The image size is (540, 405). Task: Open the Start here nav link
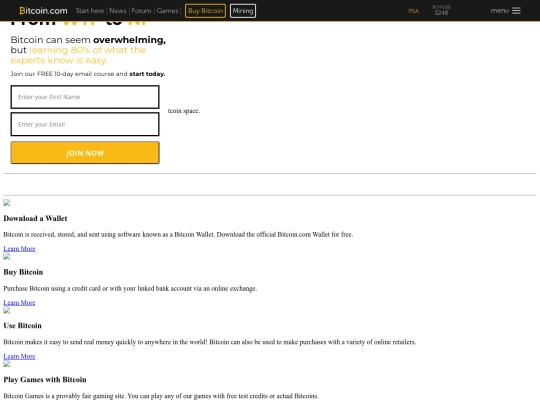point(90,11)
